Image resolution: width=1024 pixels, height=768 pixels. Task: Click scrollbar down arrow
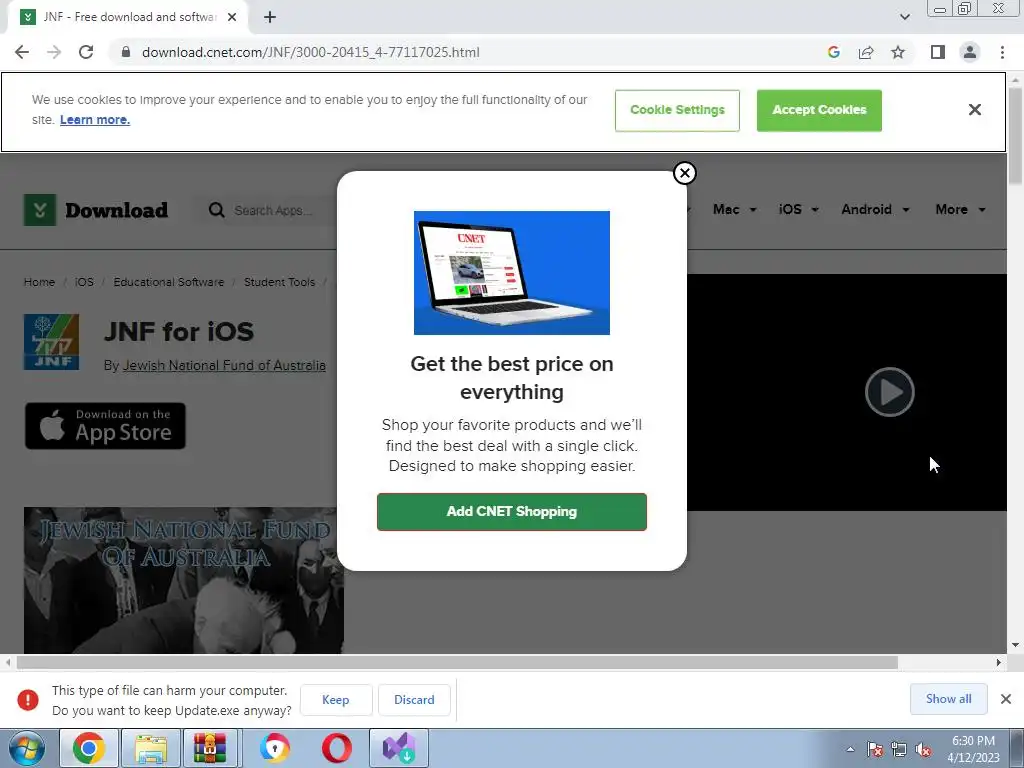pos(1015,645)
